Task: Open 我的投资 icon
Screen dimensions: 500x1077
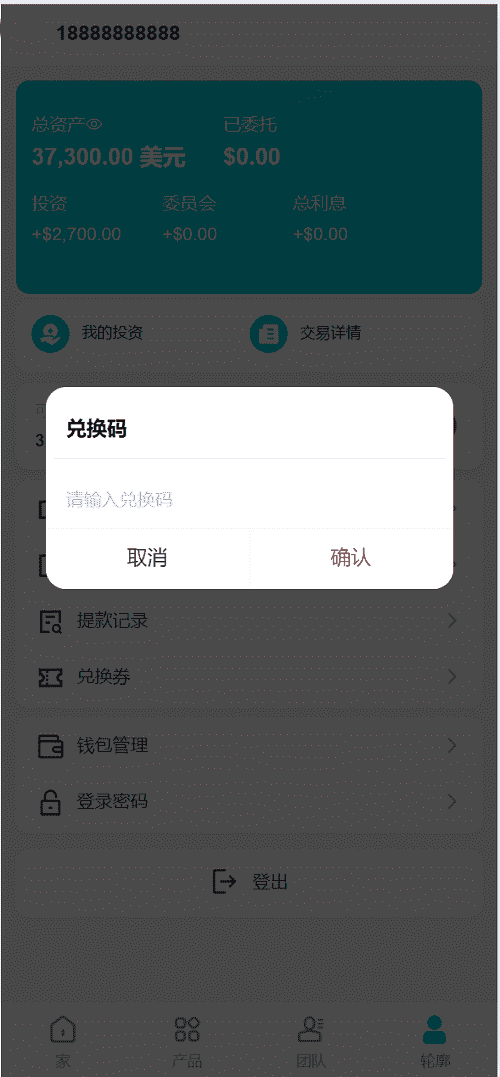Action: click(x=51, y=334)
